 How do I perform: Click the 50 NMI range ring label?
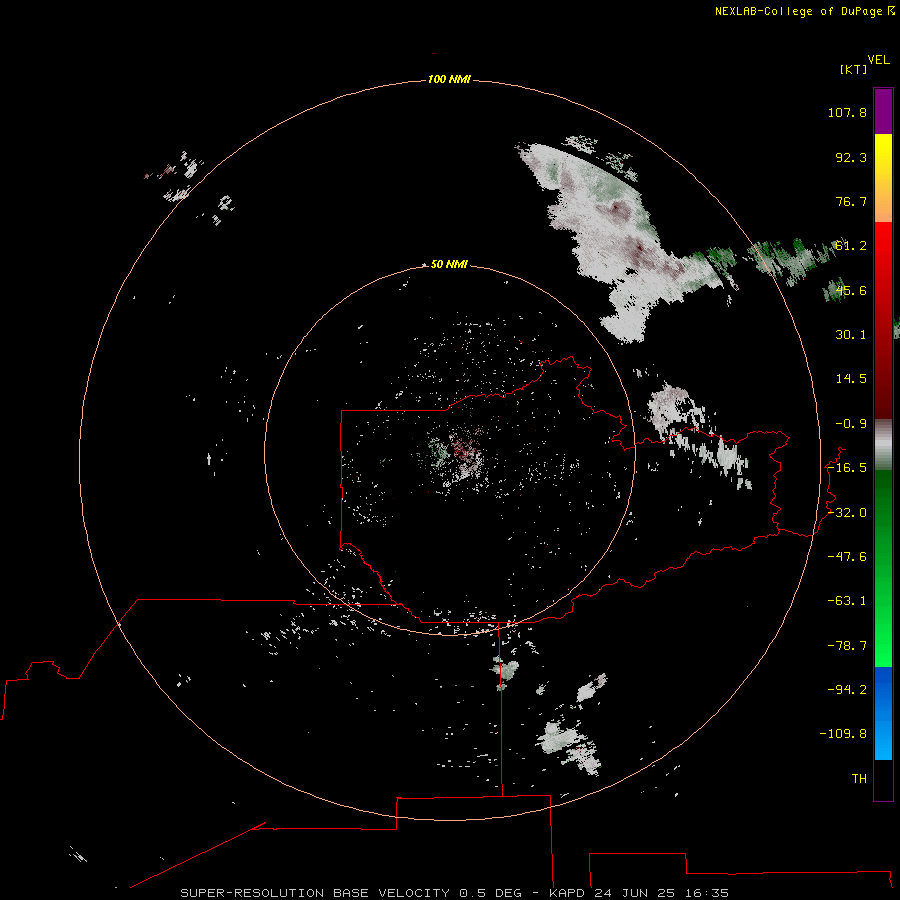pos(449,264)
